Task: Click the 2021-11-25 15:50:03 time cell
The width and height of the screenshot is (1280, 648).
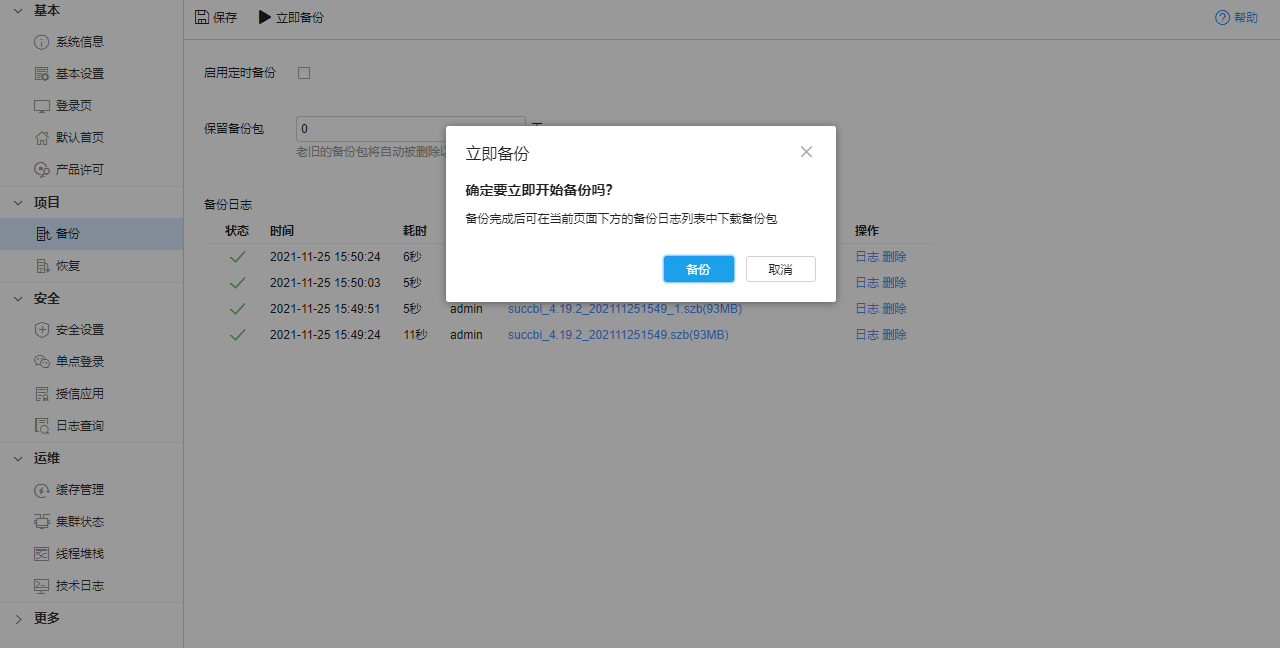Action: click(325, 283)
